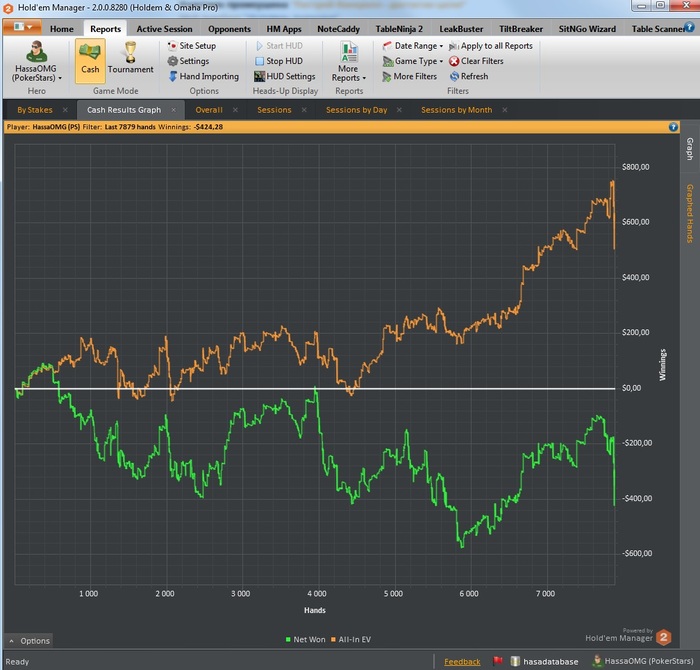Image resolution: width=700 pixels, height=670 pixels.
Task: Select Cash game mode
Action: 90,61
